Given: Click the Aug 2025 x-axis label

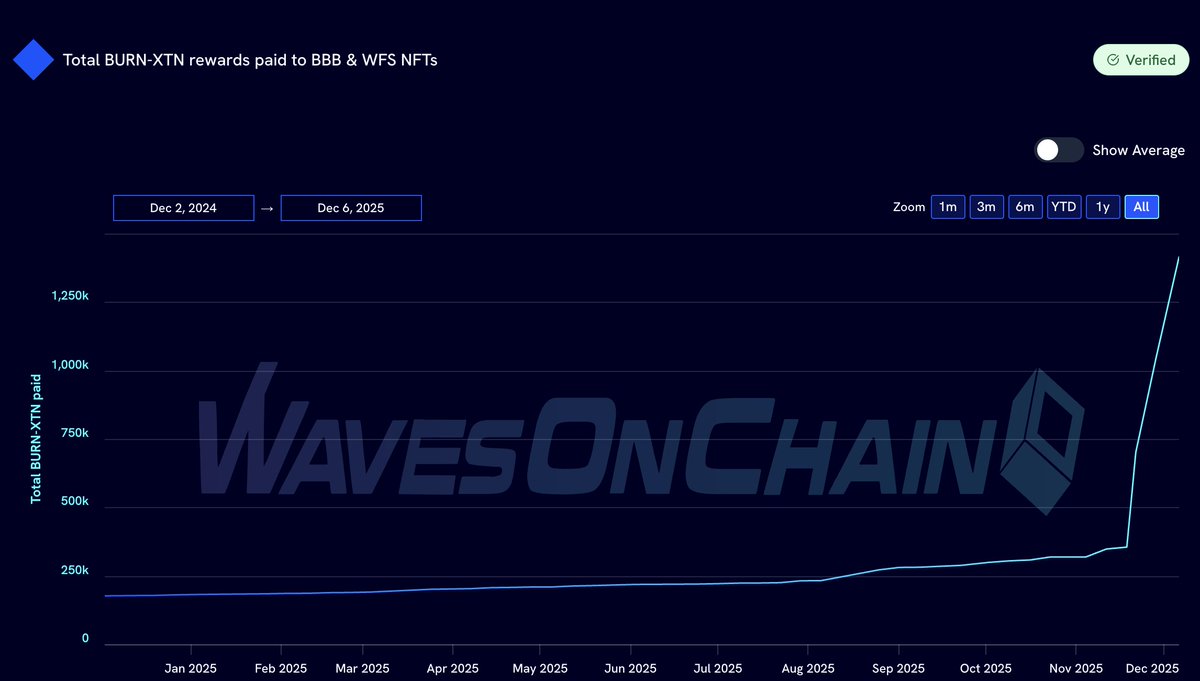Looking at the screenshot, I should (x=807, y=668).
